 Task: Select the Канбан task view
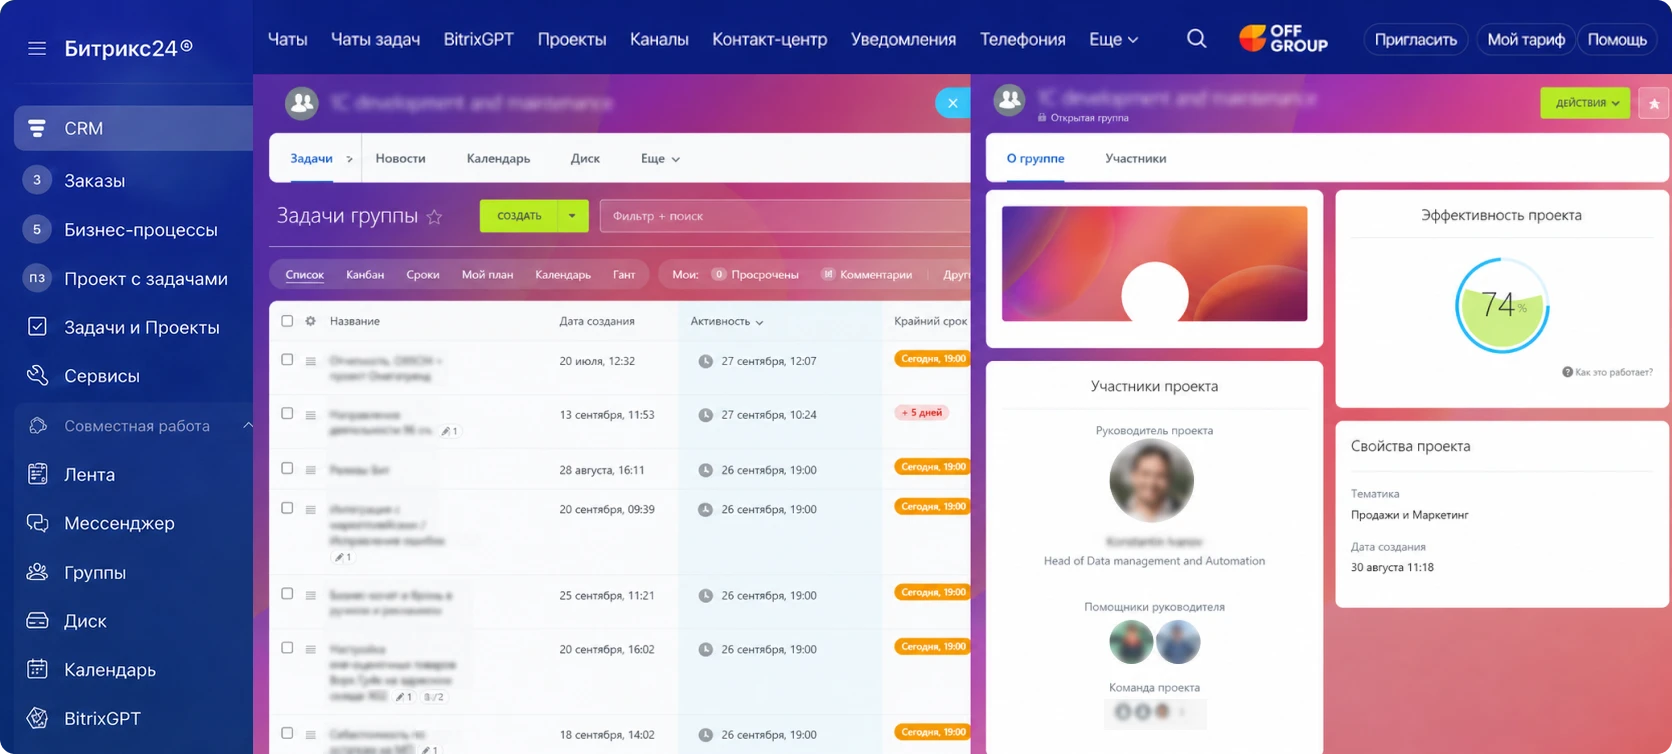pos(365,275)
